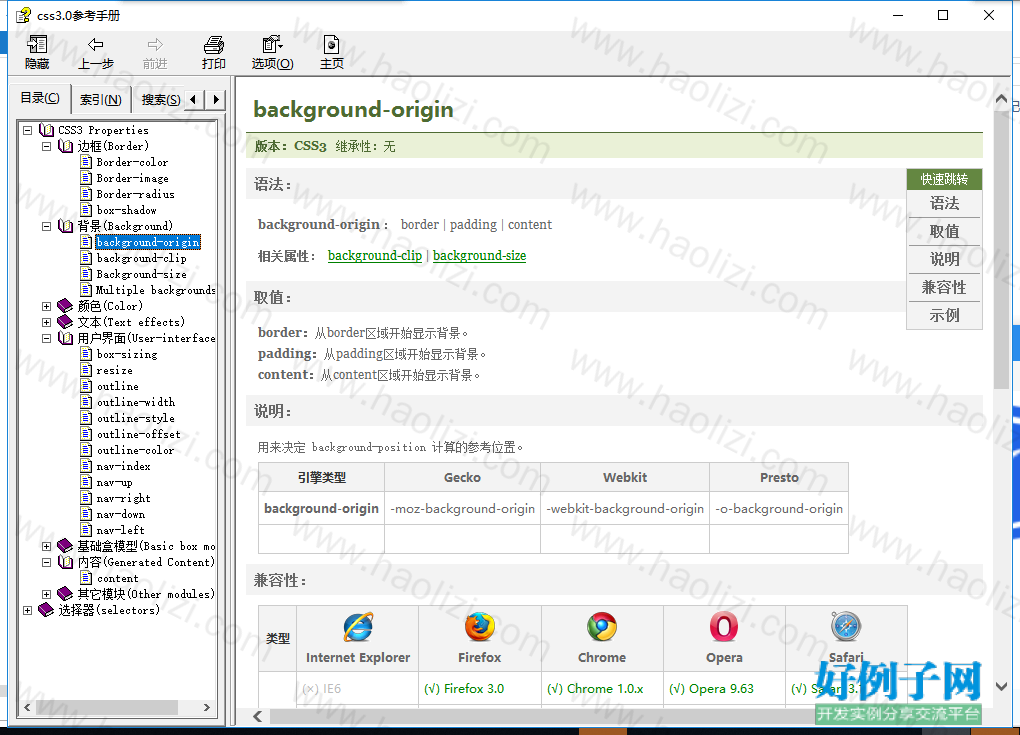Image resolution: width=1020 pixels, height=735 pixels.
Task: Collapse the 背景(Background) node
Action: tap(46, 226)
